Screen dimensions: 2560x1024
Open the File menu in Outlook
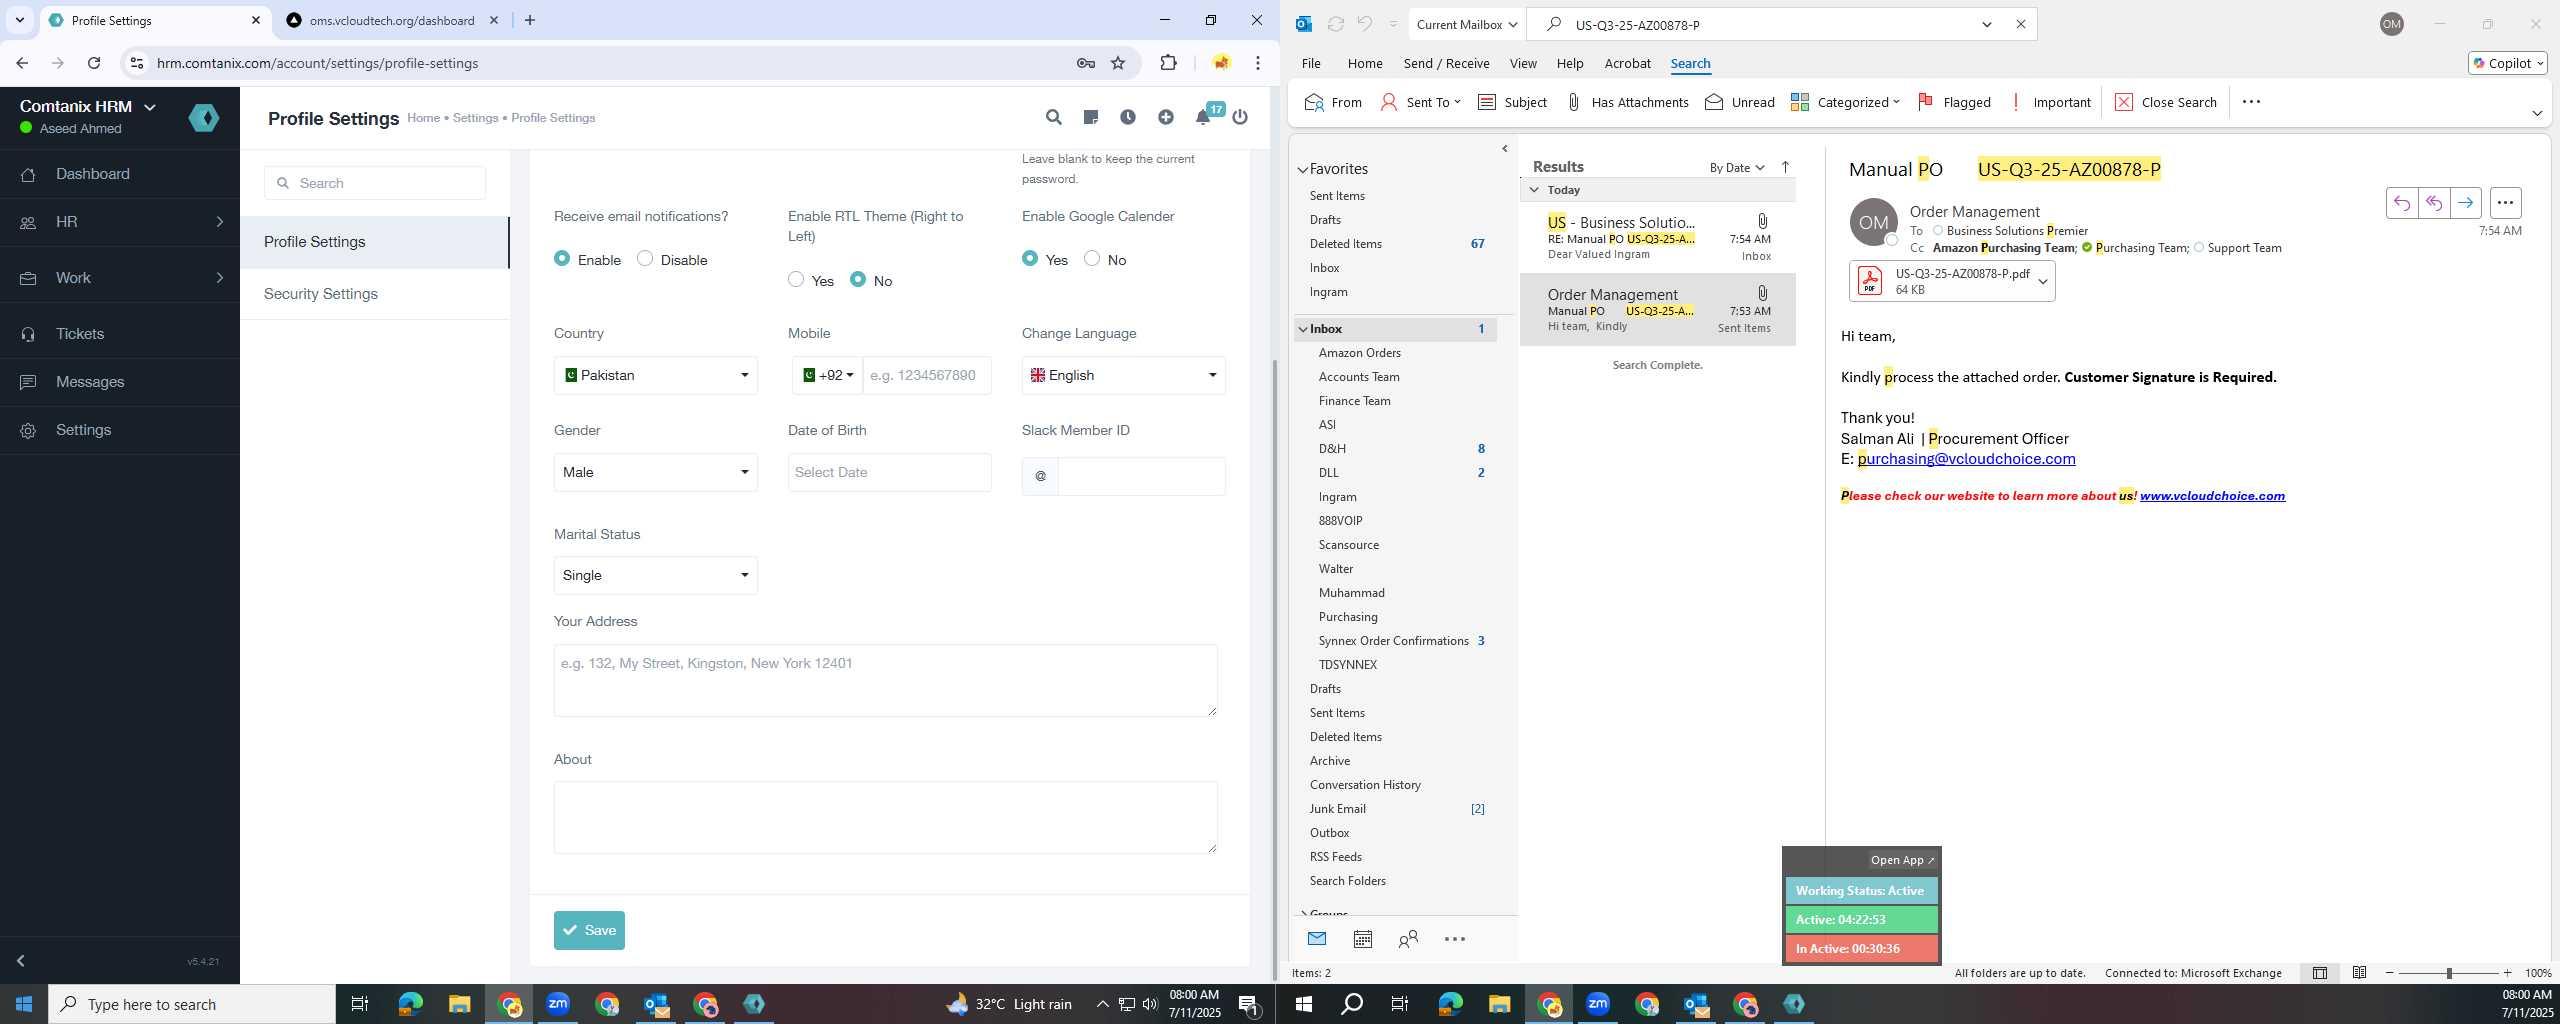click(x=1311, y=63)
